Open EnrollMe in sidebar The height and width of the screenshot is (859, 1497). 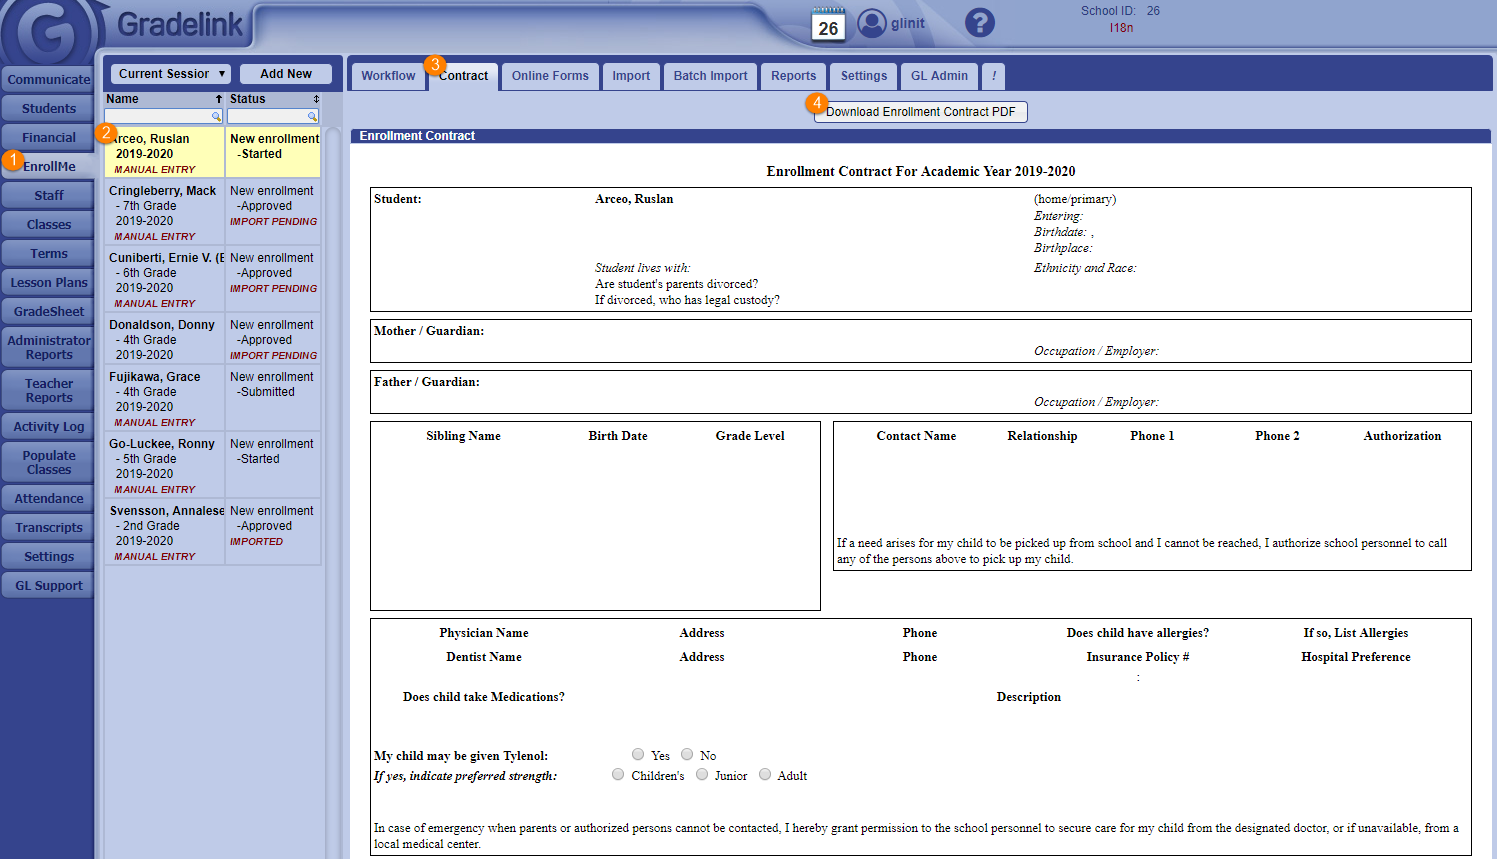50,167
